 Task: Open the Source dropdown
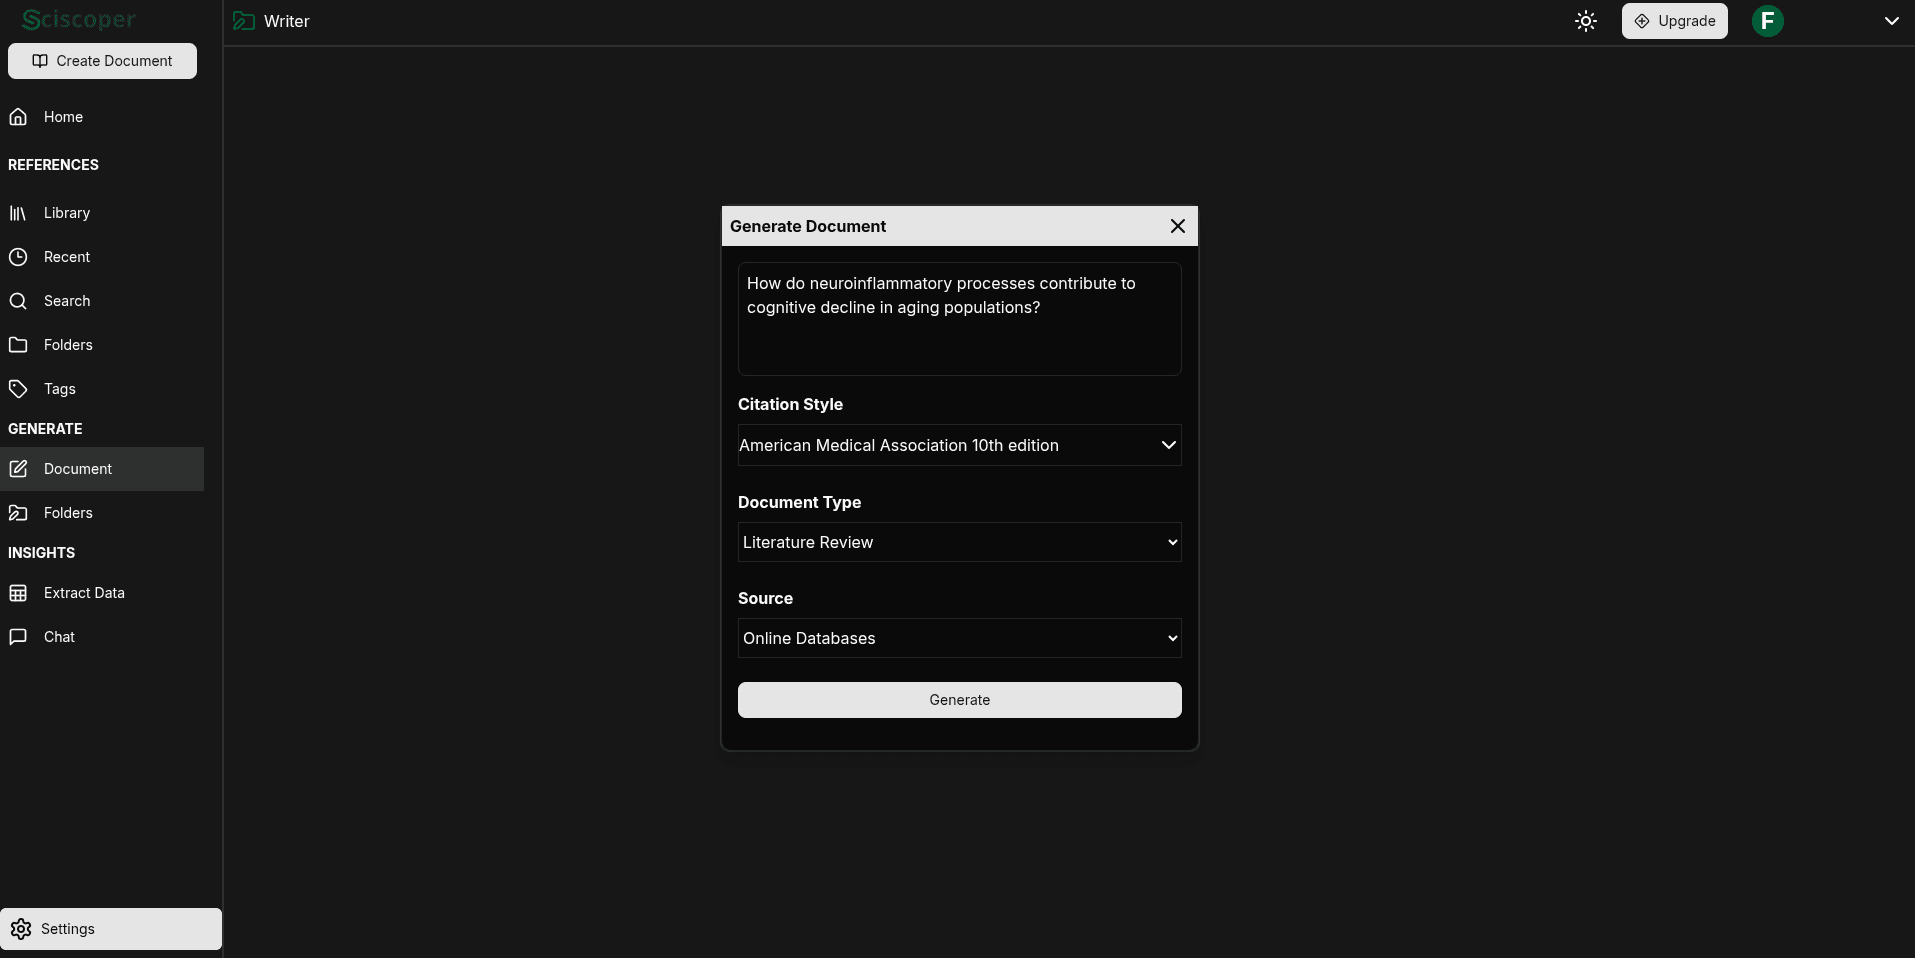point(959,638)
